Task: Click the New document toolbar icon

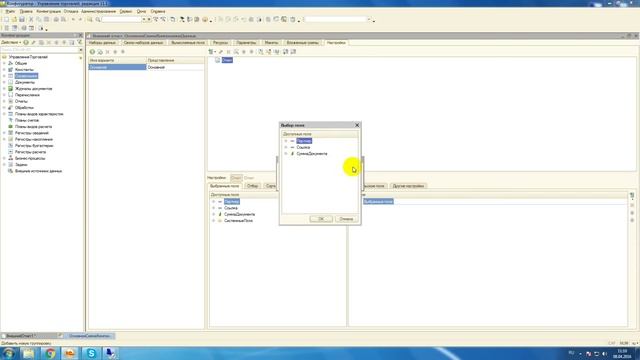Action: point(6,20)
